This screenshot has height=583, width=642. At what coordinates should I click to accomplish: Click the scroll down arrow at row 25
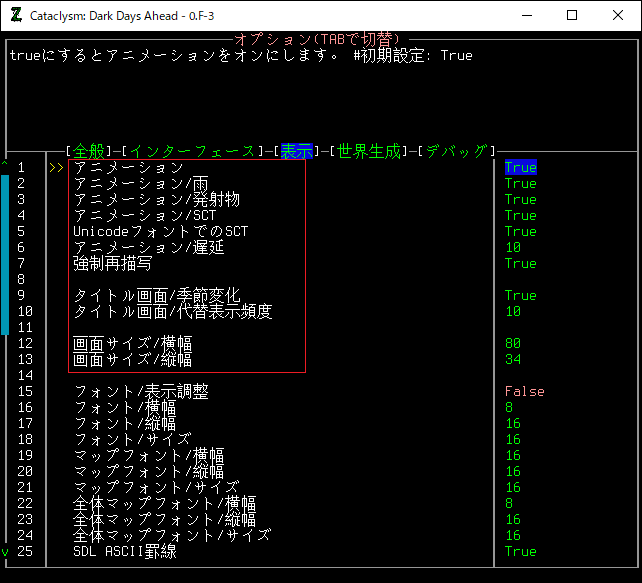pyautogui.click(x=5, y=552)
